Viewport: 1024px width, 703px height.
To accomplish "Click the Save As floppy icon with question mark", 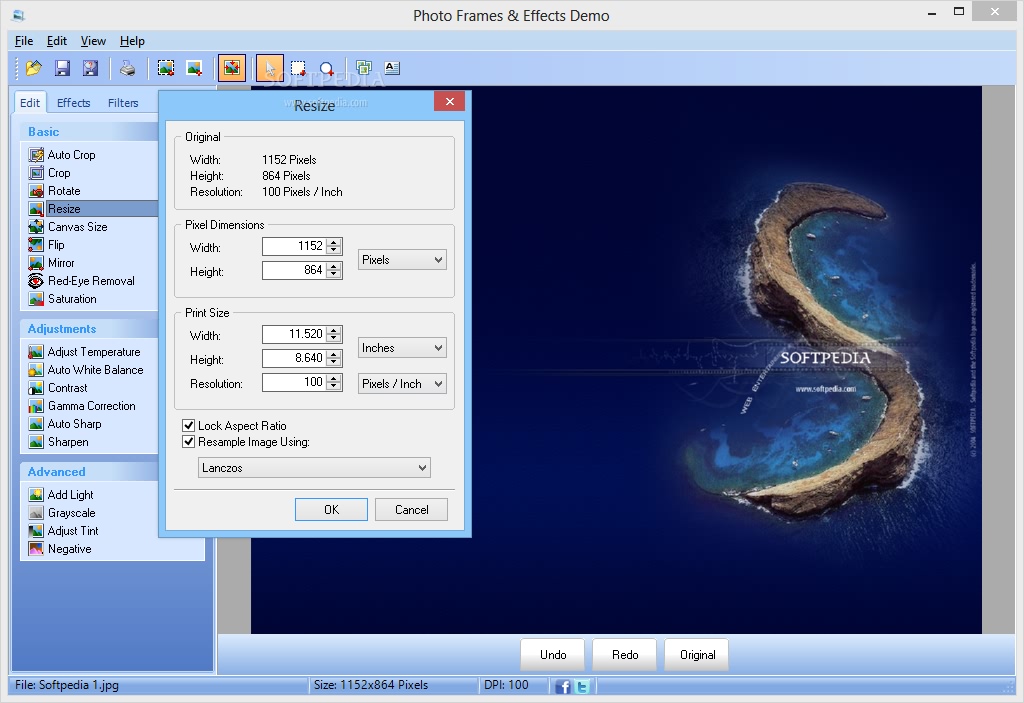I will 90,68.
